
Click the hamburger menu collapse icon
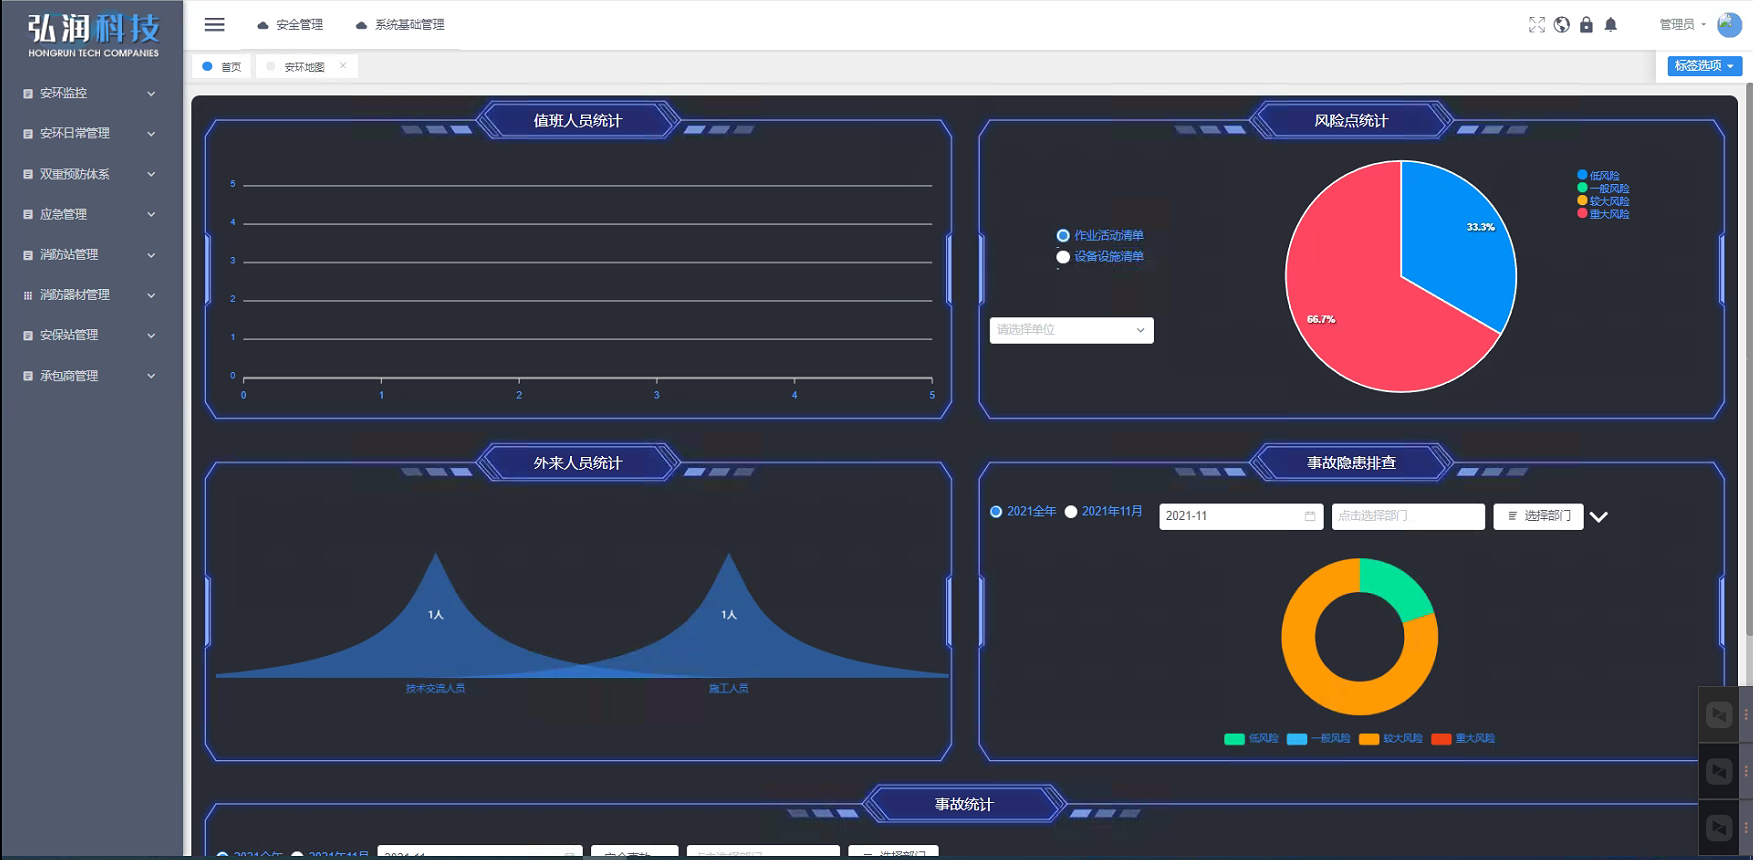(214, 25)
